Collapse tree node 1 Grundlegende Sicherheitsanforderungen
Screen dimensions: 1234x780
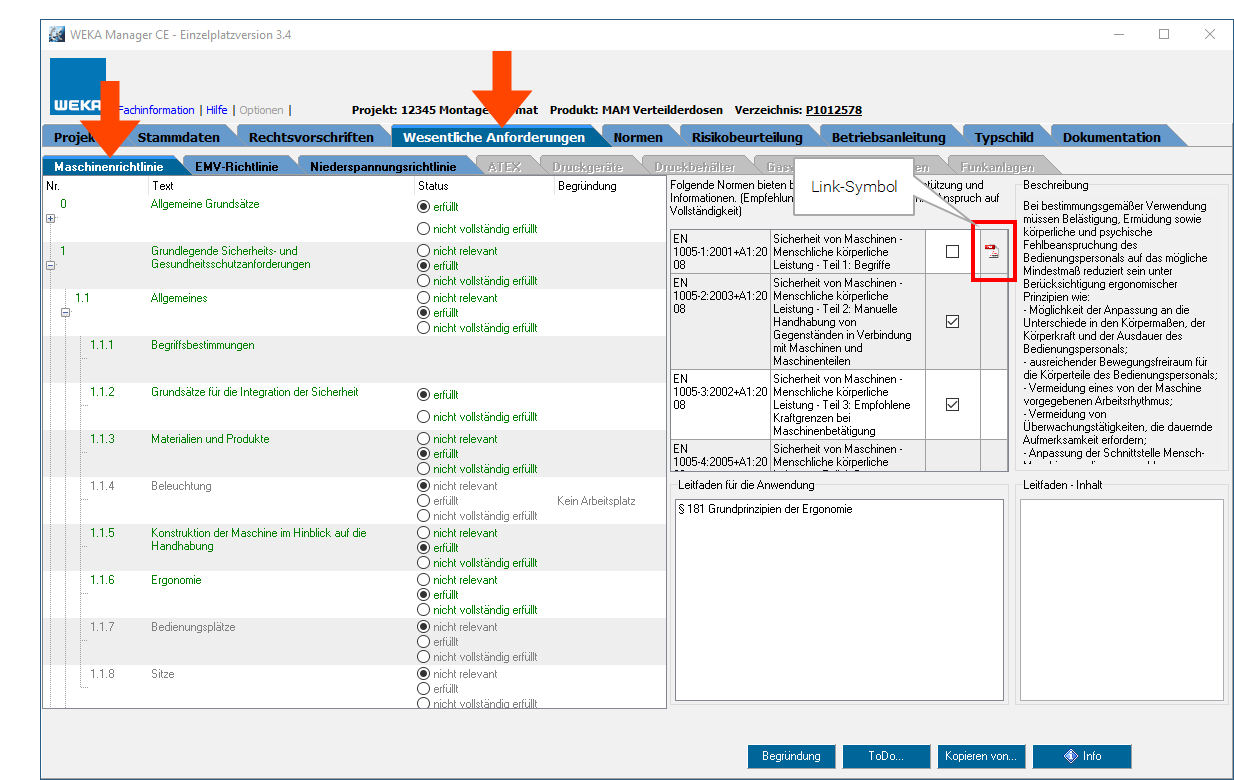pos(51,266)
